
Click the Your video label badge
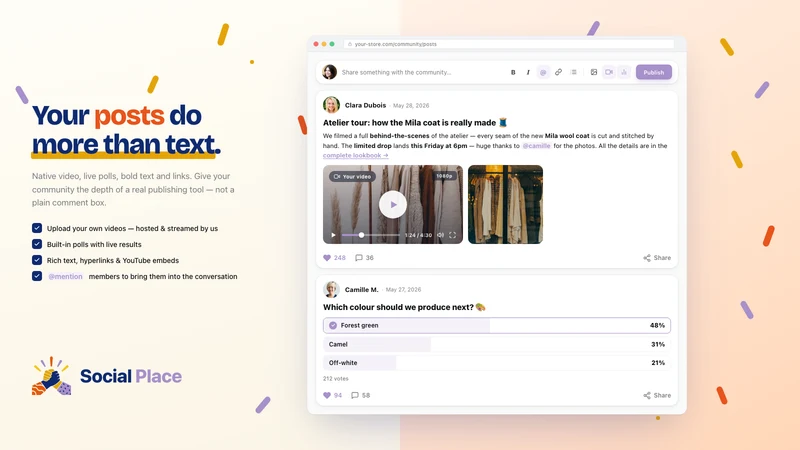click(x=353, y=177)
